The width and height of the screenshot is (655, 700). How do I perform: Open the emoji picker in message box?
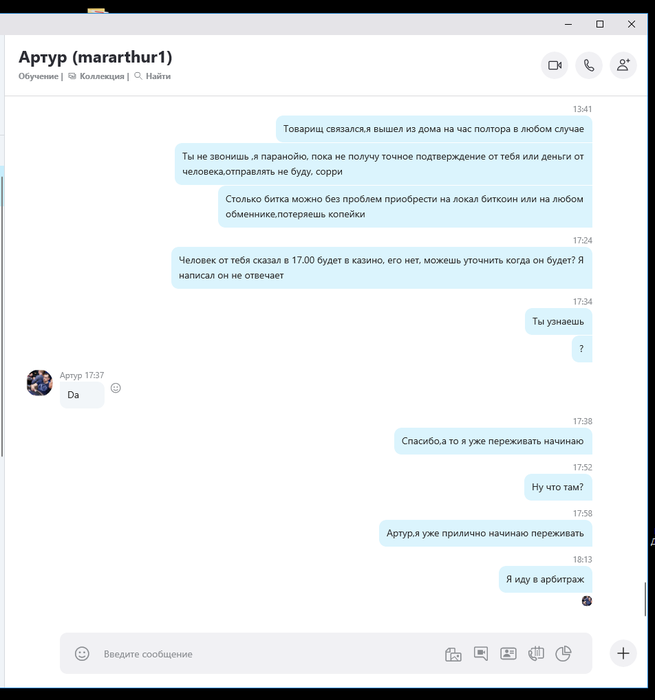coord(82,654)
